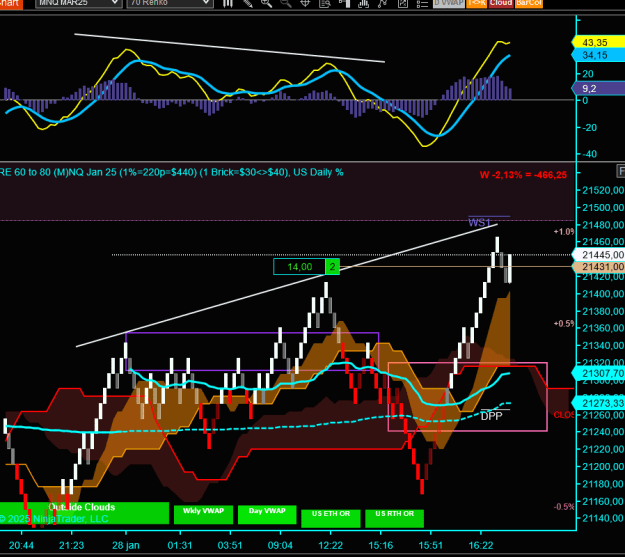
Task: Open the strategies icon
Action: point(383,3)
